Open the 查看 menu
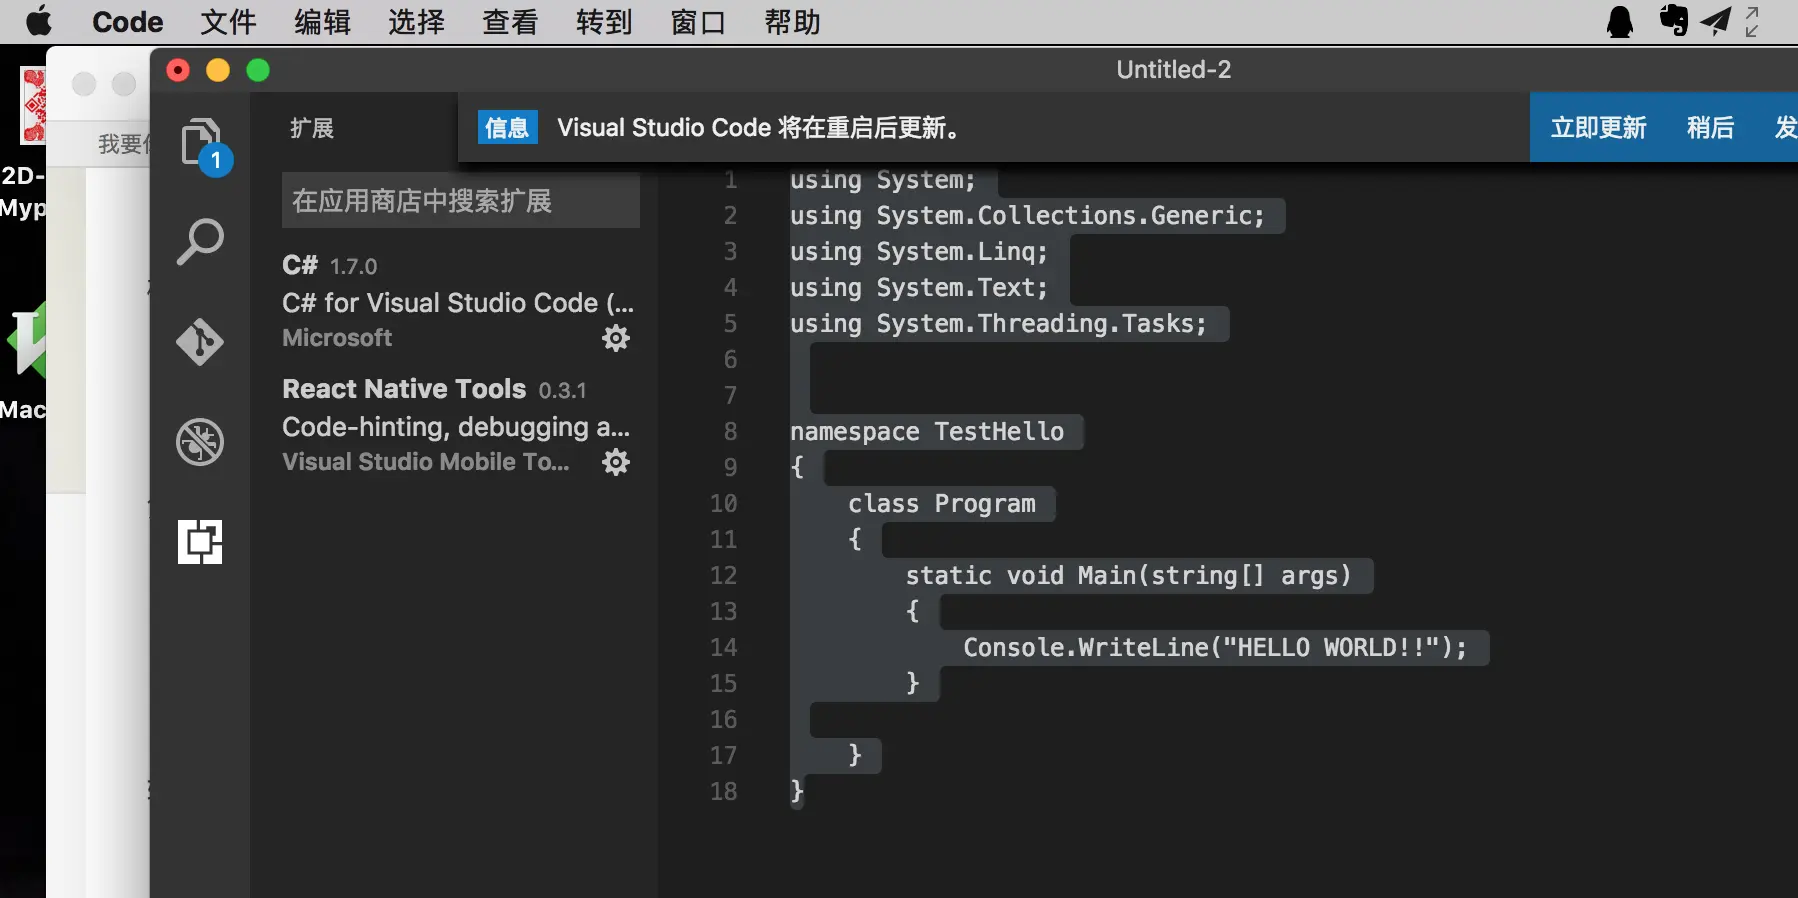The height and width of the screenshot is (898, 1798). (510, 21)
